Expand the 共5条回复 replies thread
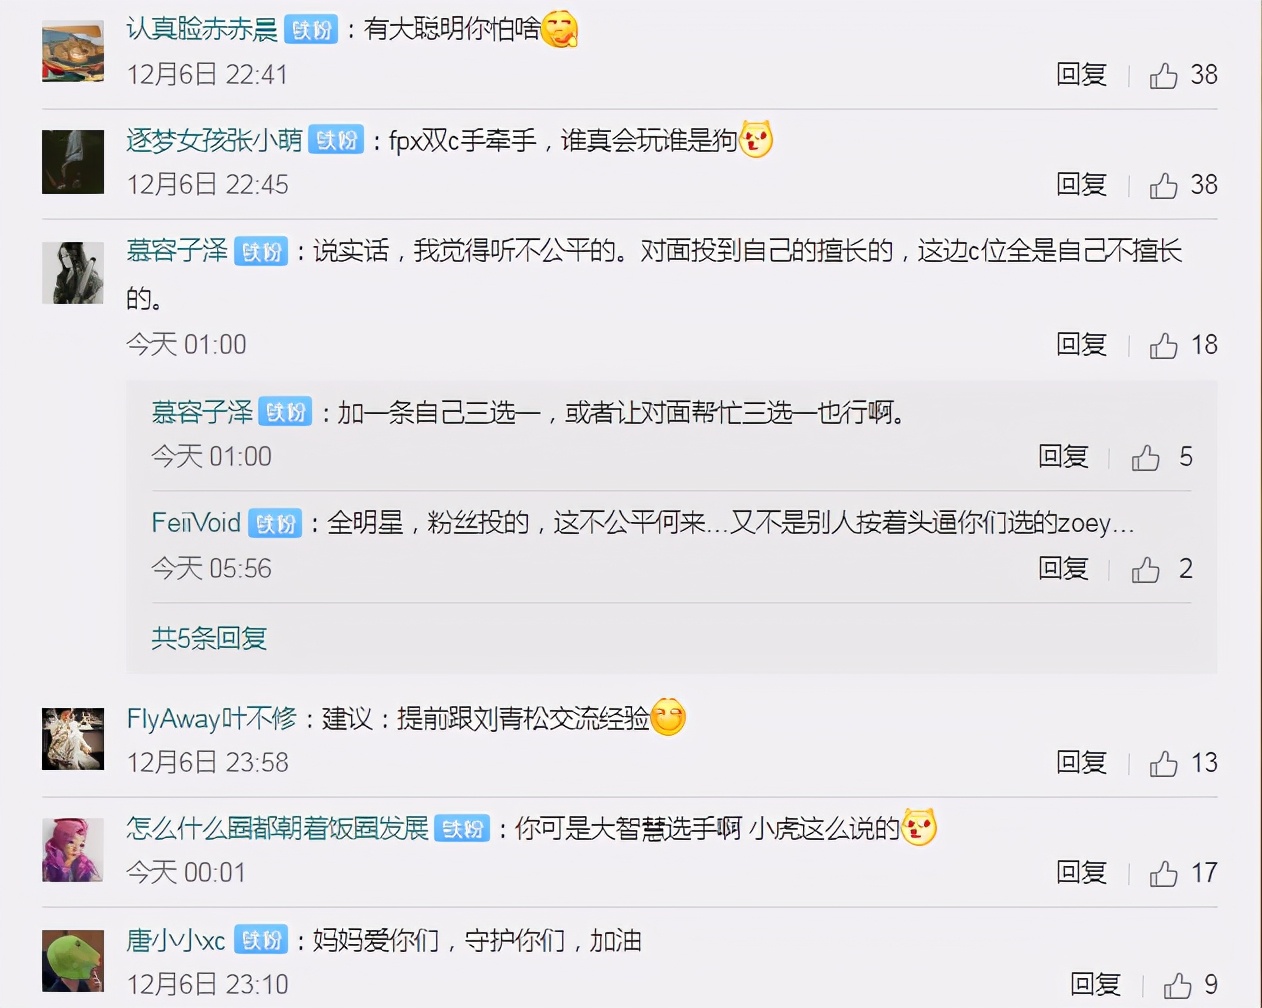Image resolution: width=1262 pixels, height=1008 pixels. [x=209, y=638]
